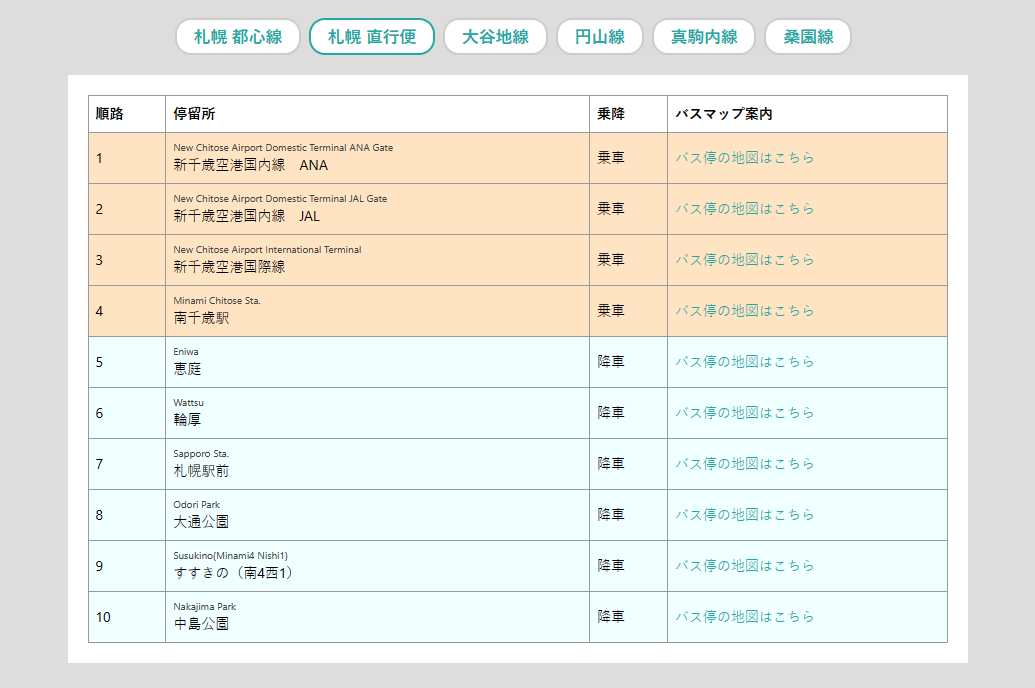Click the 新千歳空港国内線 JAL stop name
The width and height of the screenshot is (1035, 688).
pyautogui.click(x=246, y=216)
